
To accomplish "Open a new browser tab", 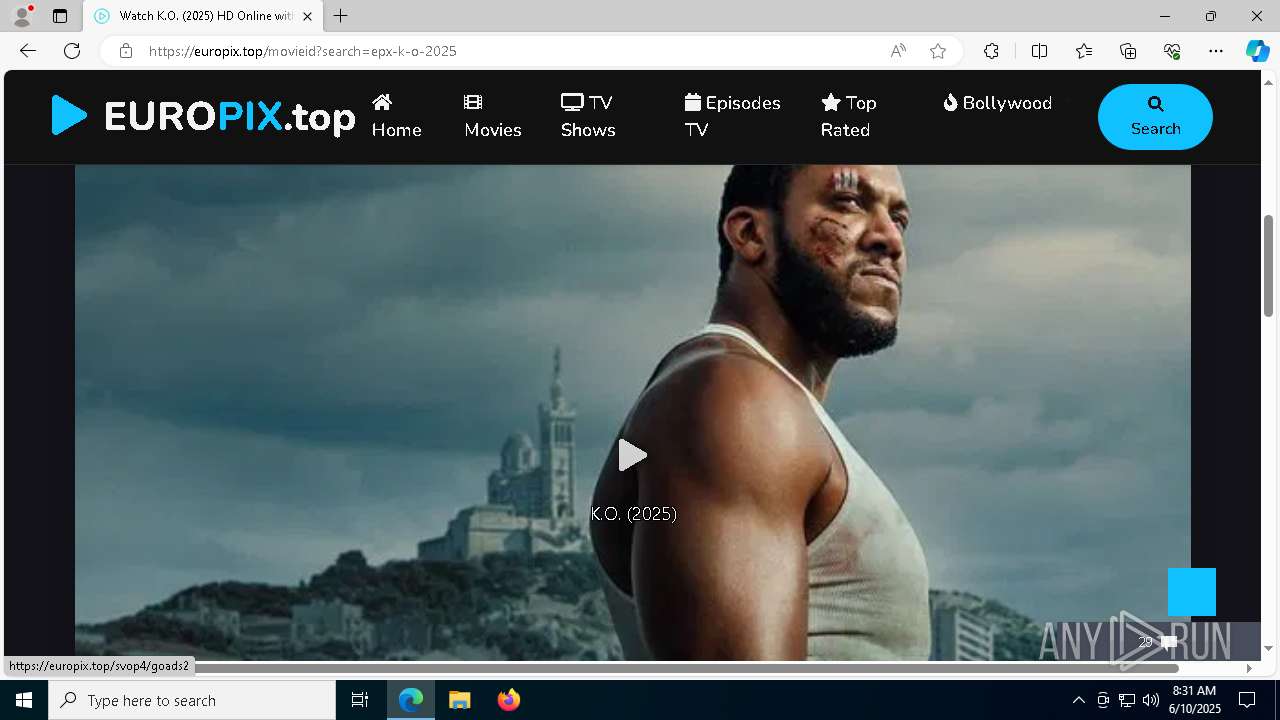I will coord(341,16).
